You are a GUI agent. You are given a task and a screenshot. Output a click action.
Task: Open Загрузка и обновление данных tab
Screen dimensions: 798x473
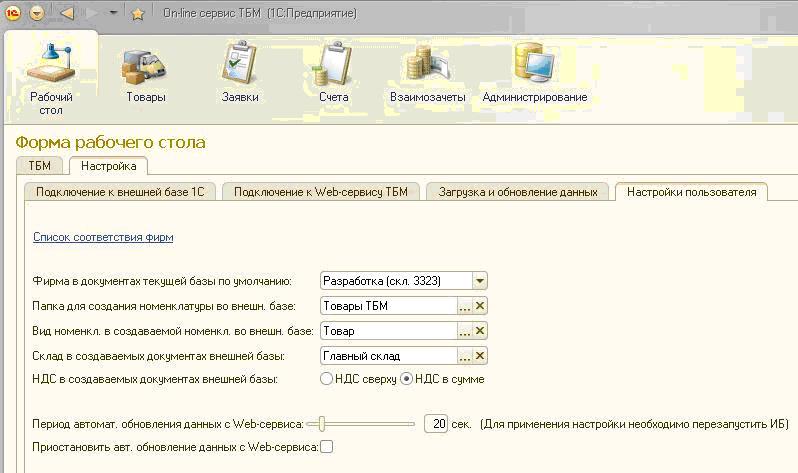coord(518,192)
